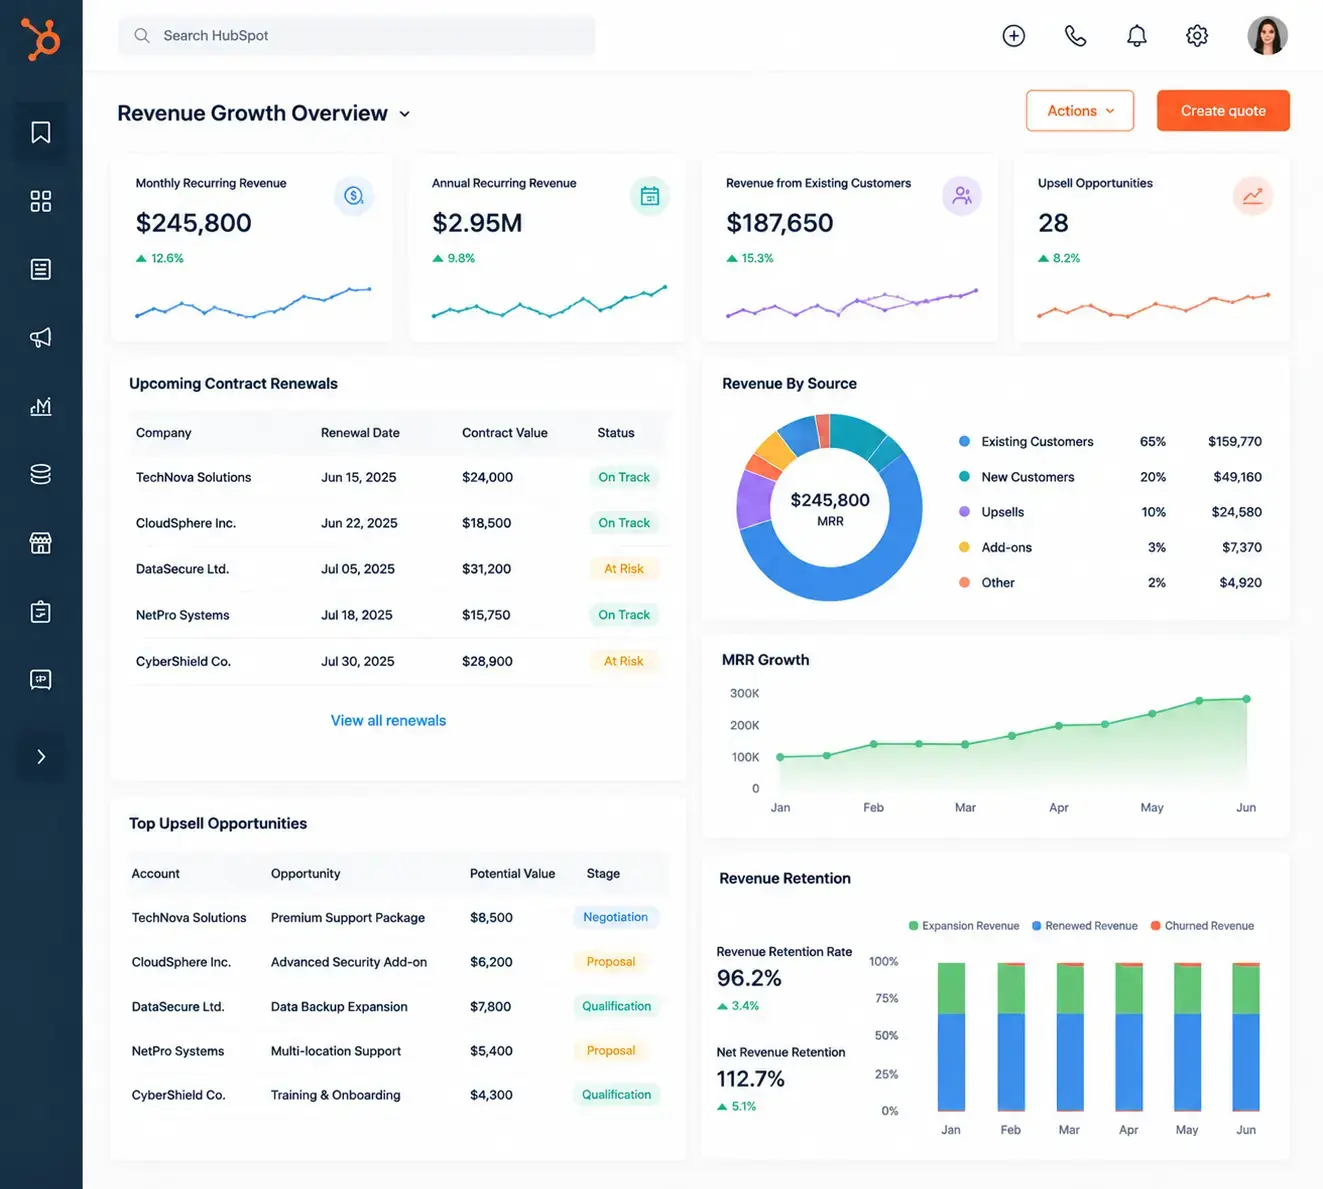1323x1189 pixels.
Task: Click the Other legend dot
Action: (964, 582)
